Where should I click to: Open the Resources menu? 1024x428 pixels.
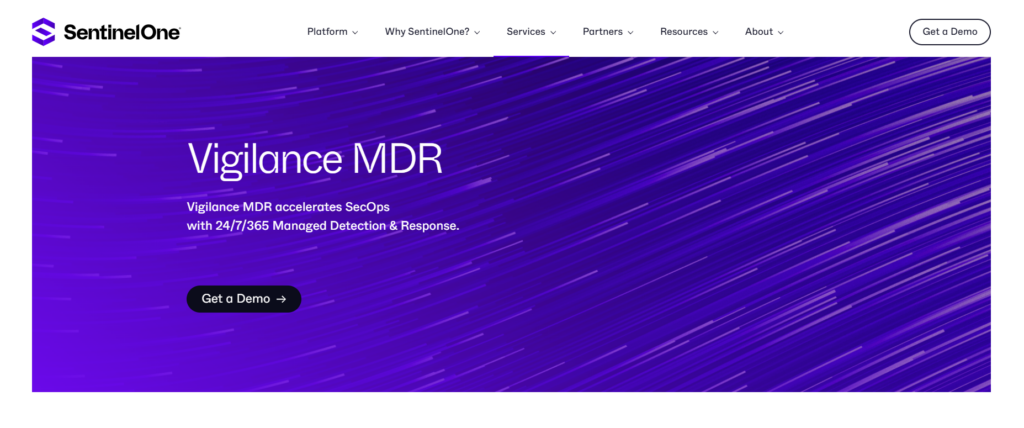point(684,32)
